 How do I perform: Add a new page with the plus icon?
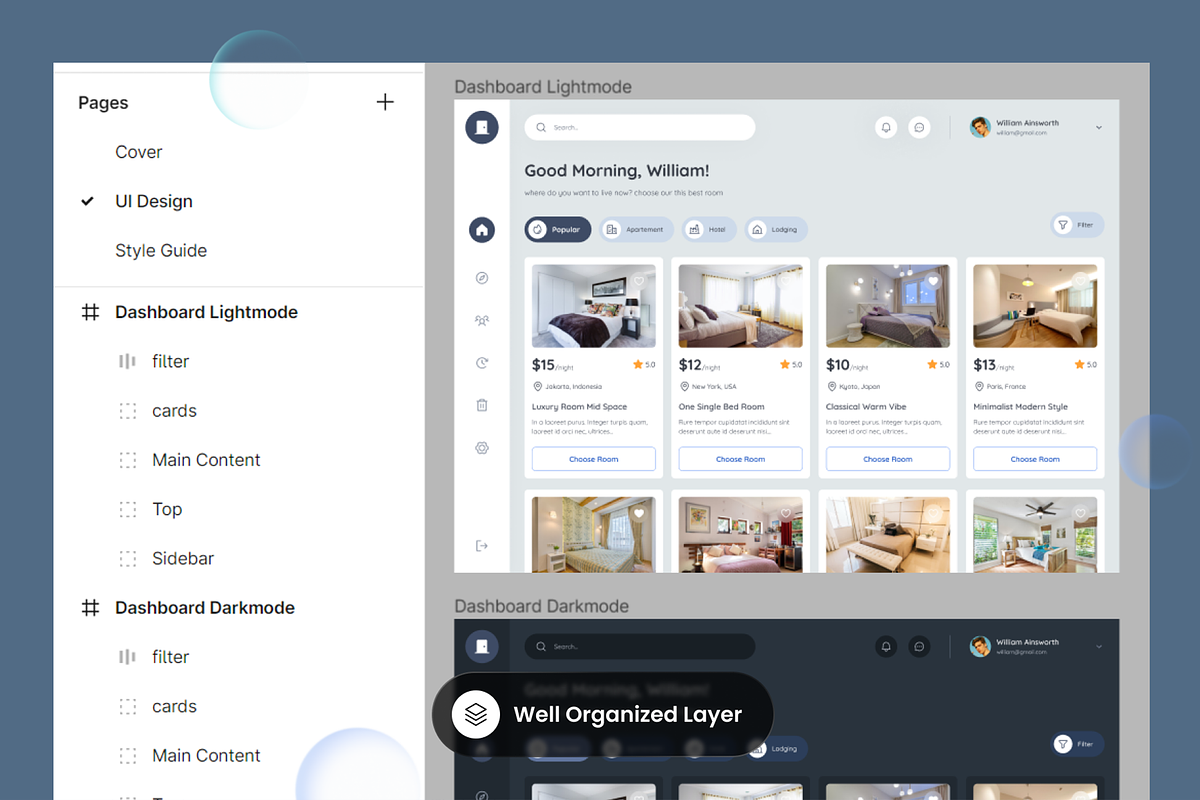[385, 102]
